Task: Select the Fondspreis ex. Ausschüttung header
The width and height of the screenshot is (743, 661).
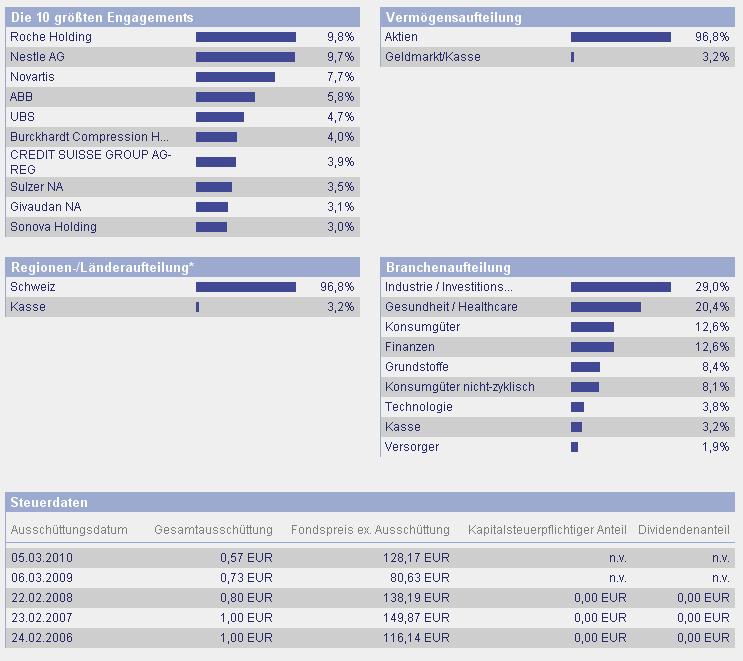Action: click(370, 530)
